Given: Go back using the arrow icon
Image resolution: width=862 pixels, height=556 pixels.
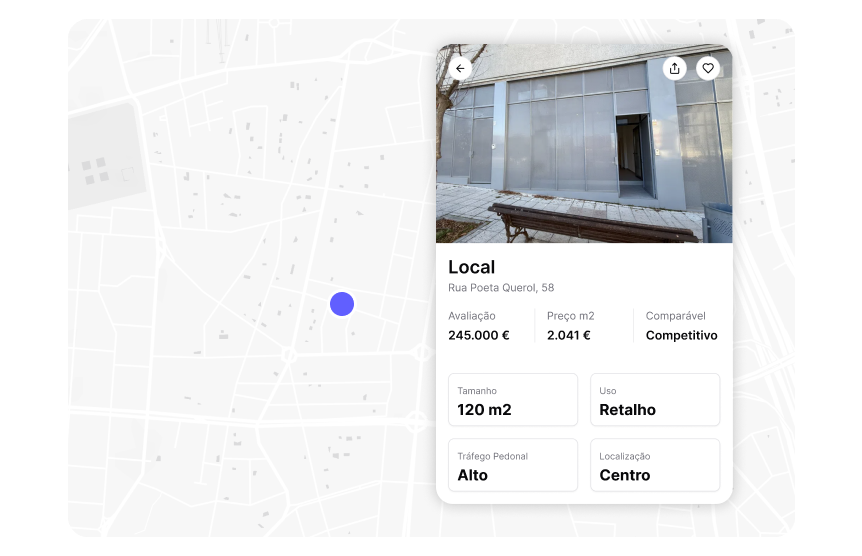Looking at the screenshot, I should 460,69.
